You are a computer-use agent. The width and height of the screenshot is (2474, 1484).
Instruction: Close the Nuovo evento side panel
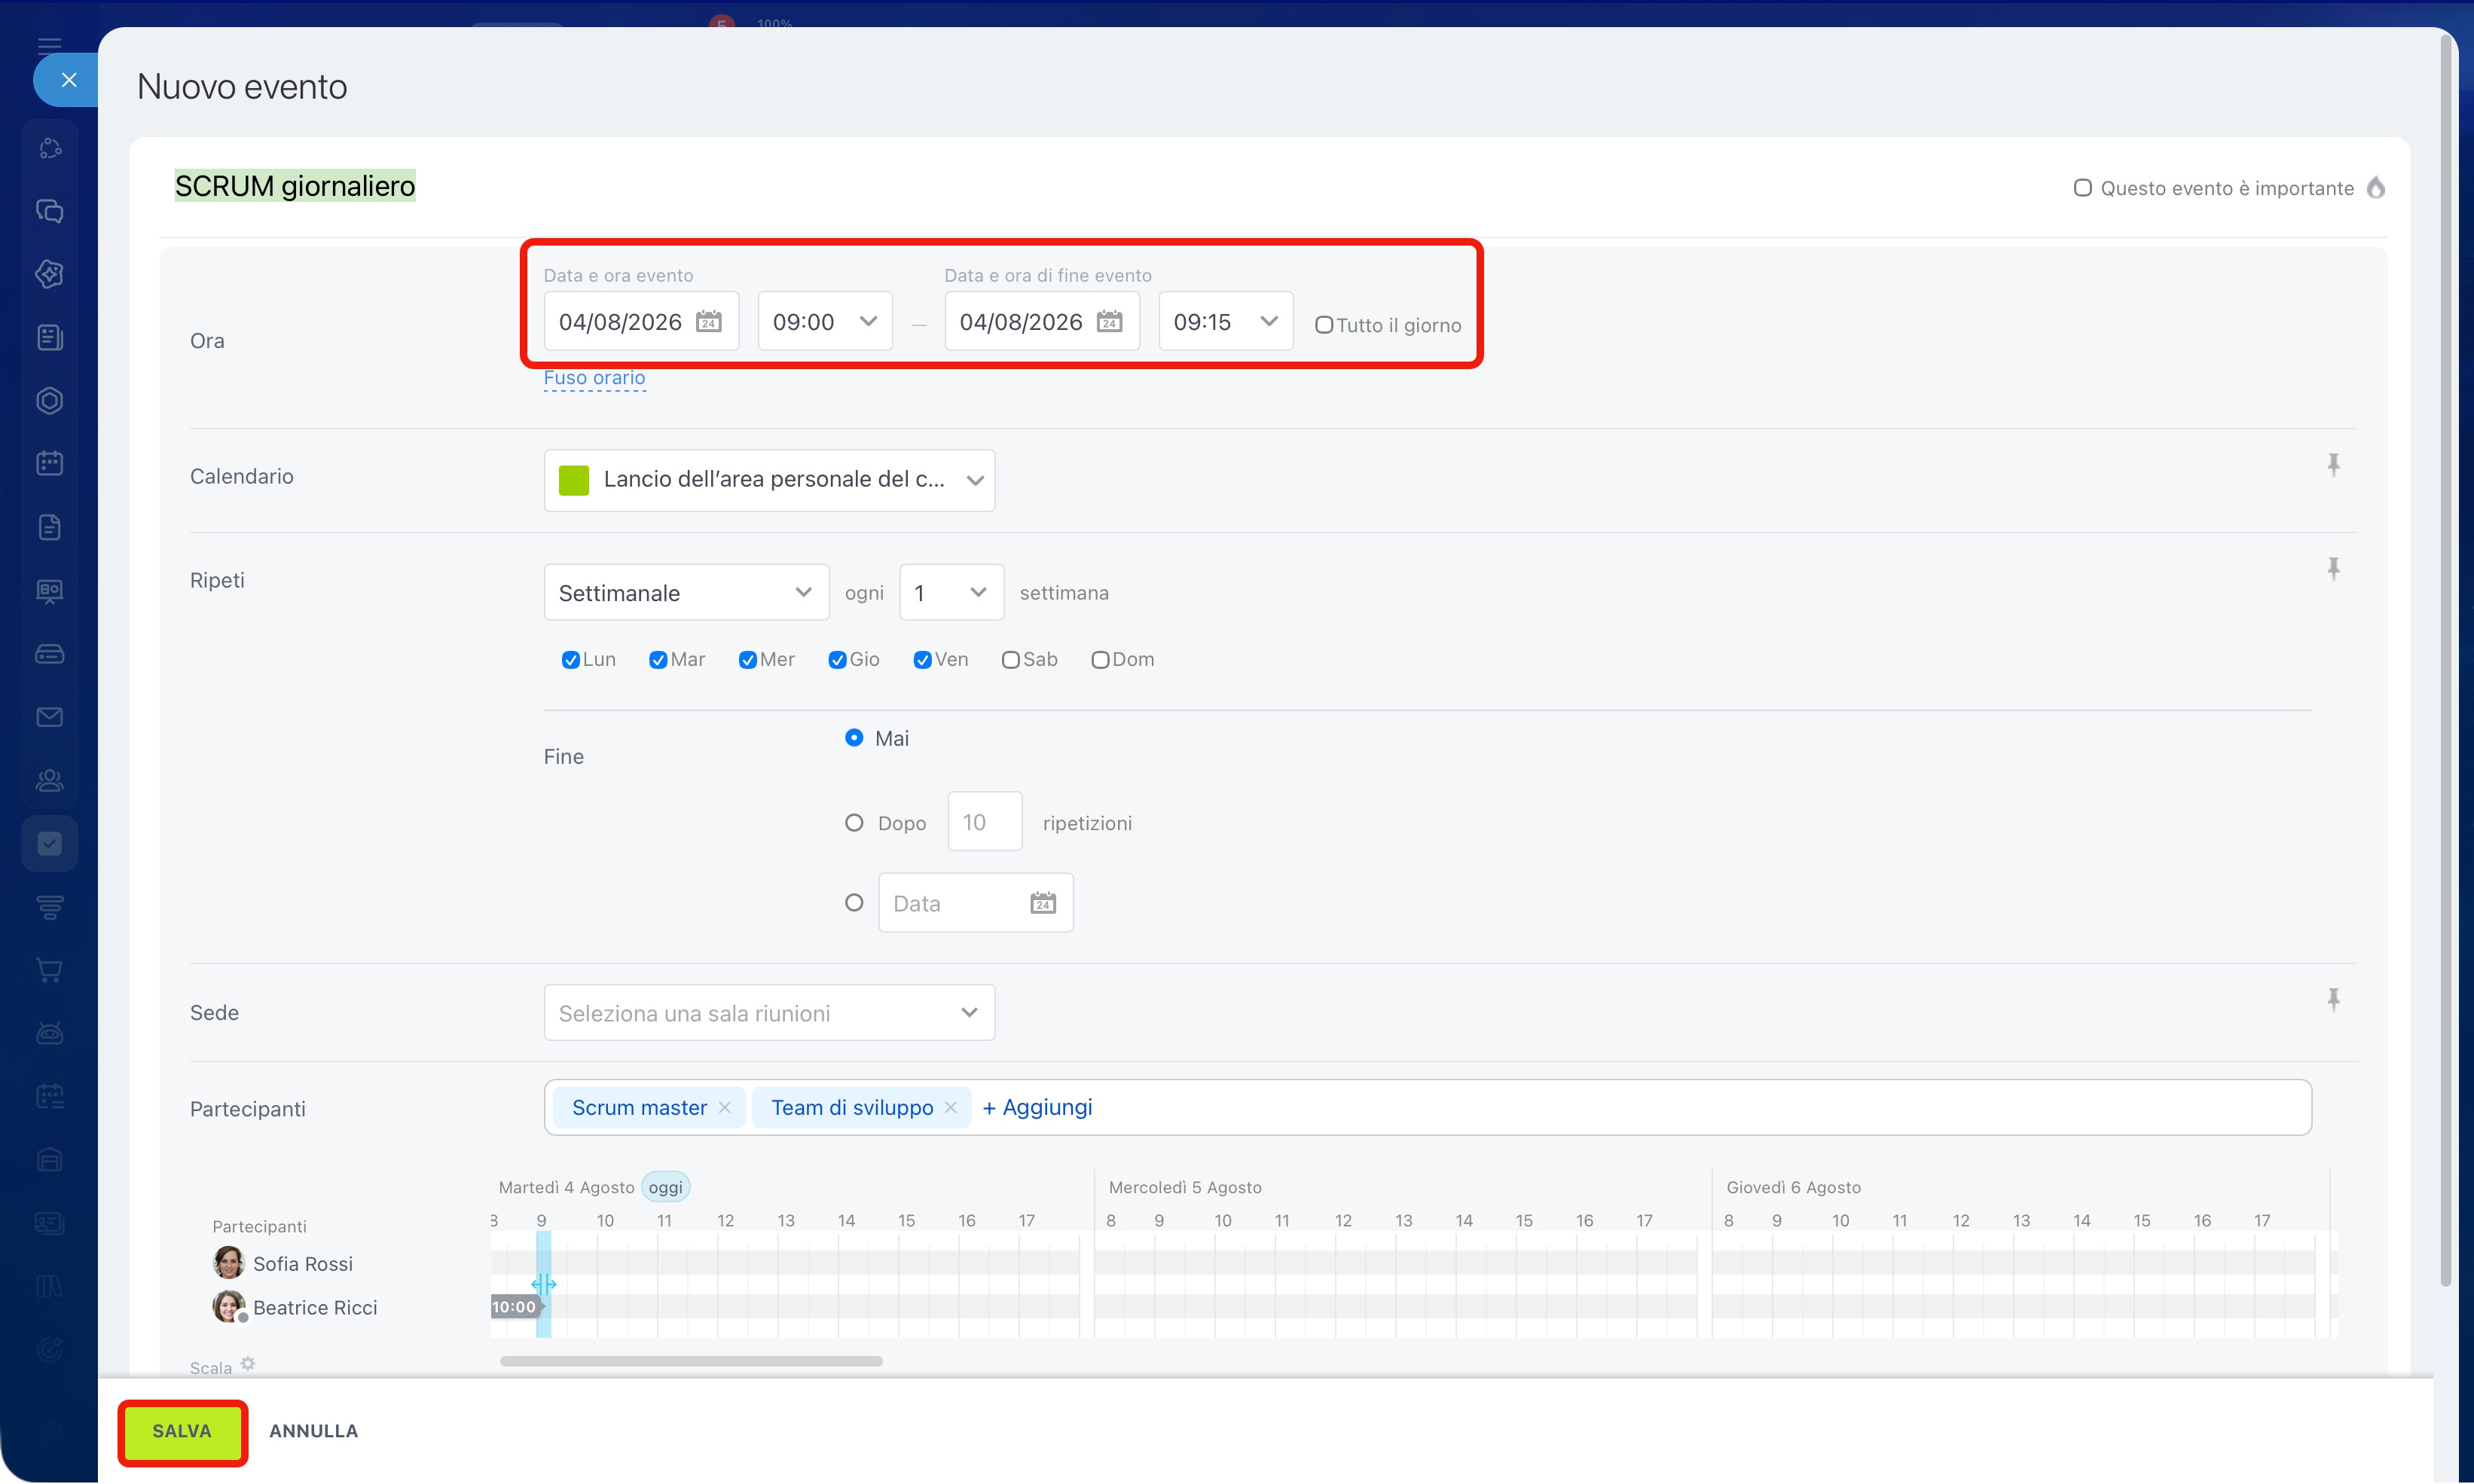pyautogui.click(x=68, y=80)
